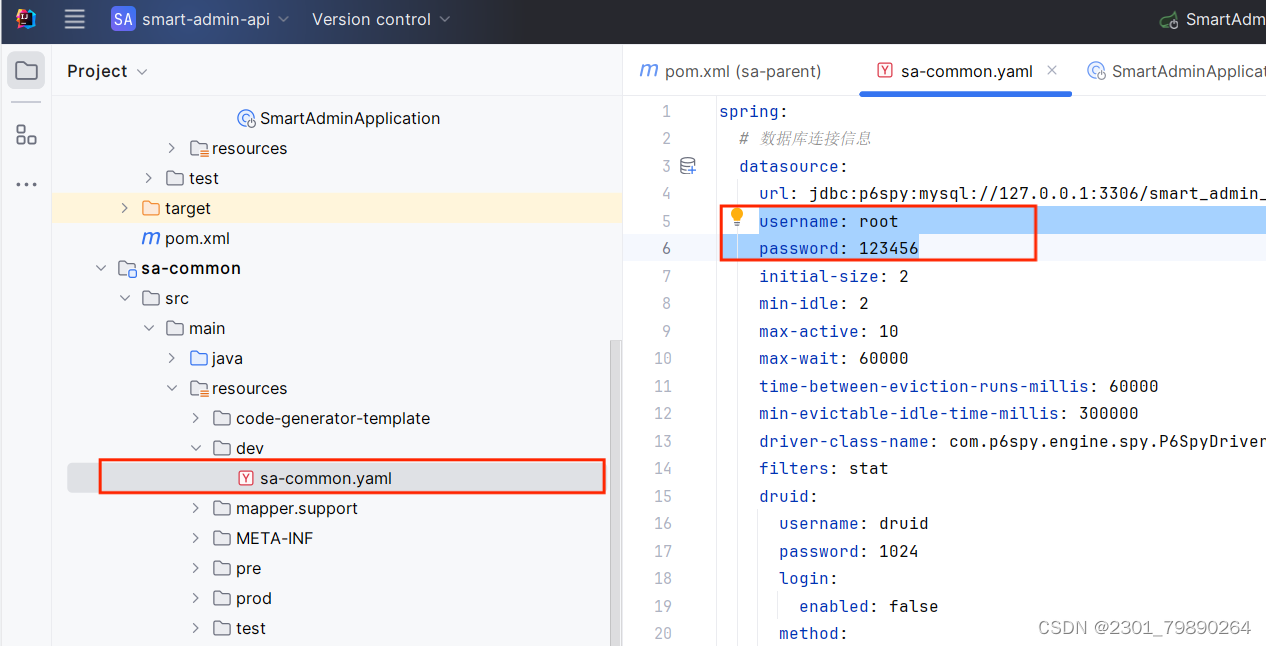Click the time-between-eviction-runs-millis line
This screenshot has width=1266, height=646.
(x=958, y=386)
